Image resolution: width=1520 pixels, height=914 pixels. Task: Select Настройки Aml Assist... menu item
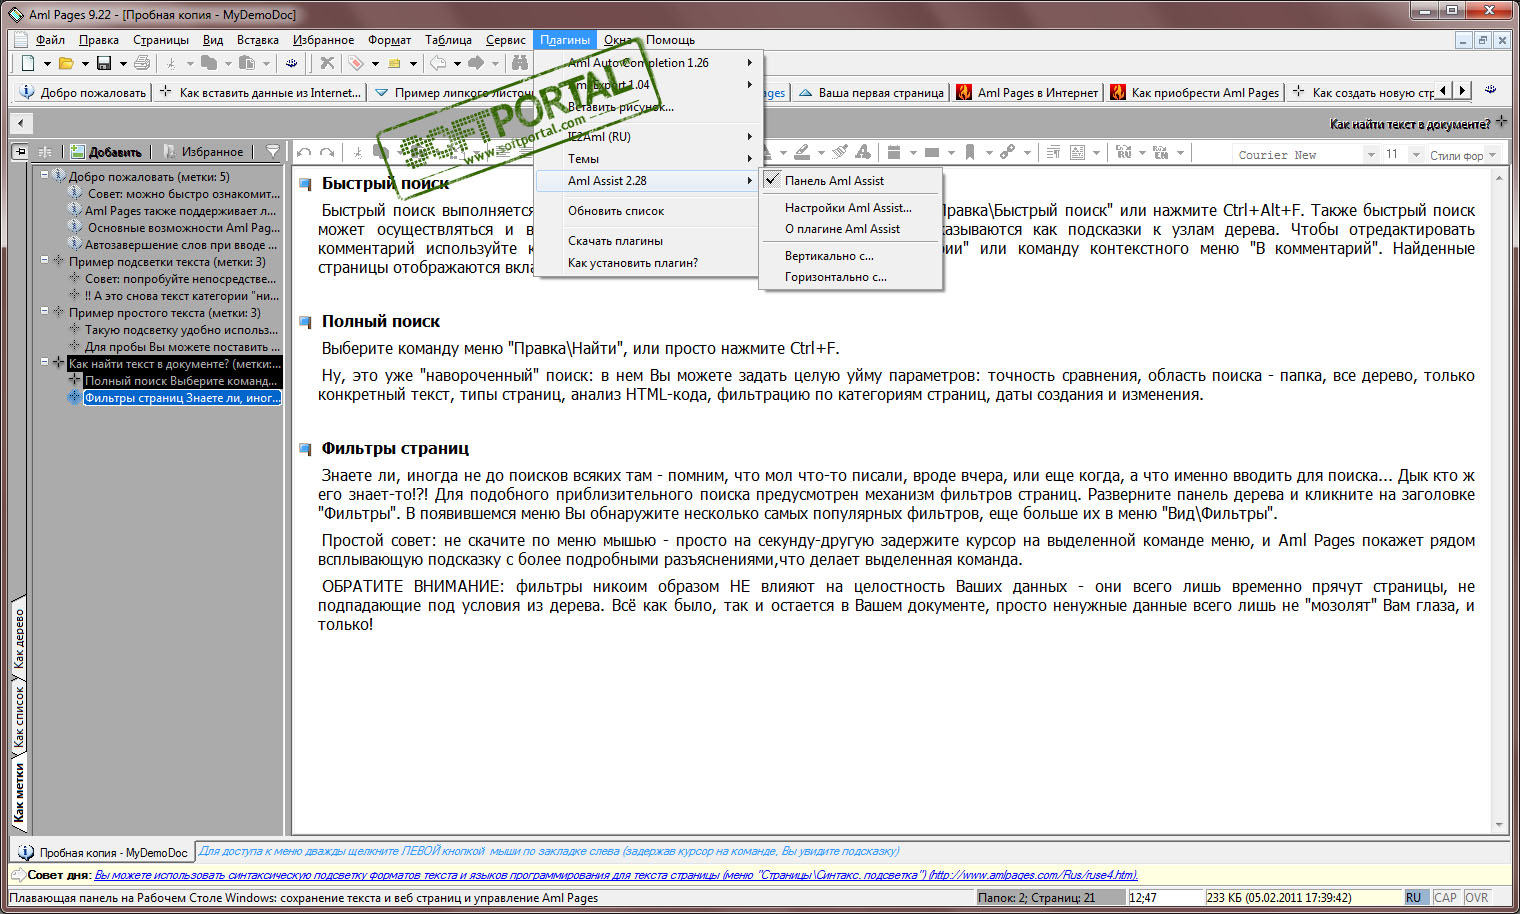(851, 208)
